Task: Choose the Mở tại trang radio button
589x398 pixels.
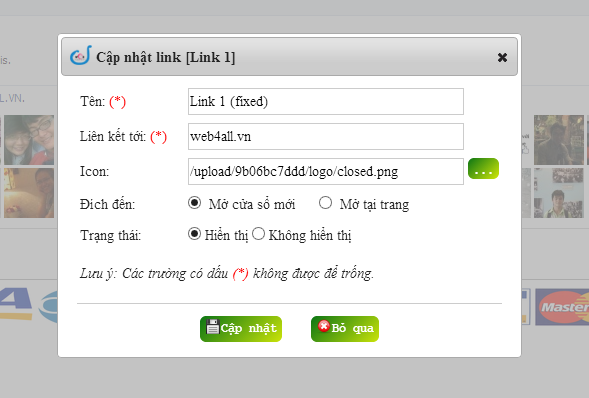Action: pyautogui.click(x=325, y=203)
